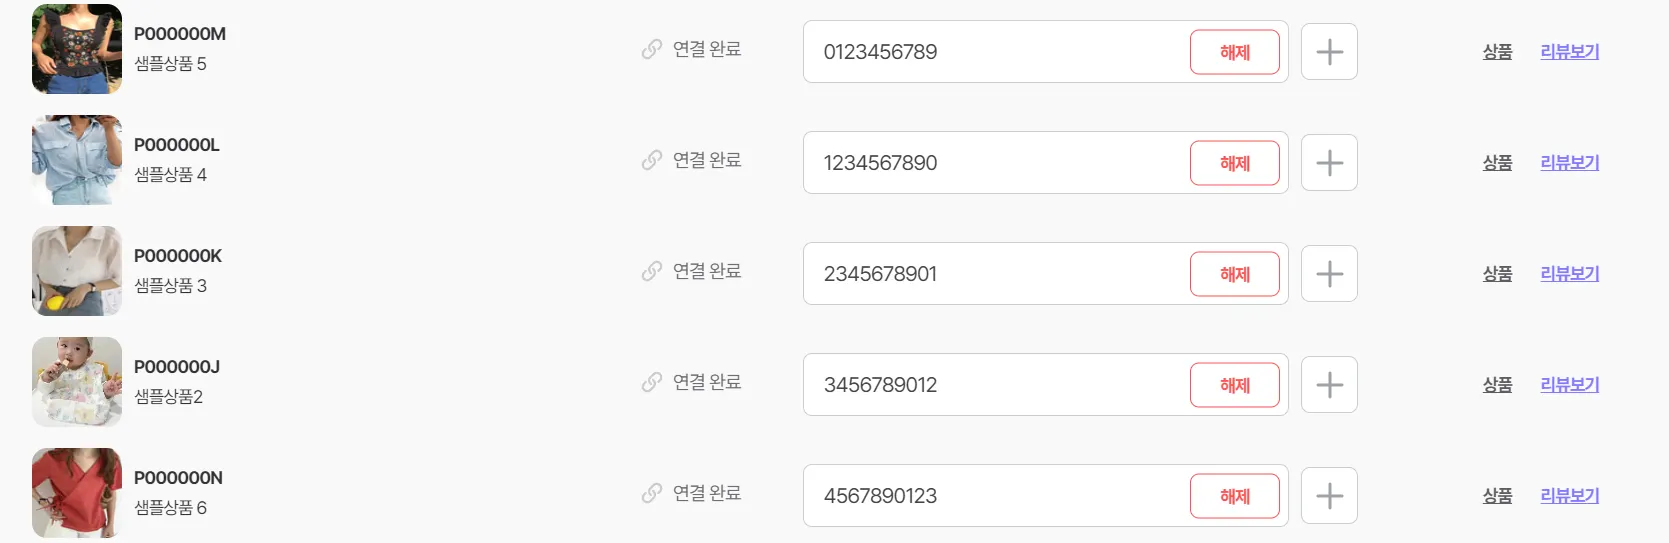Click the link icon for P000000M
This screenshot has width=1669, height=543.
tap(652, 49)
